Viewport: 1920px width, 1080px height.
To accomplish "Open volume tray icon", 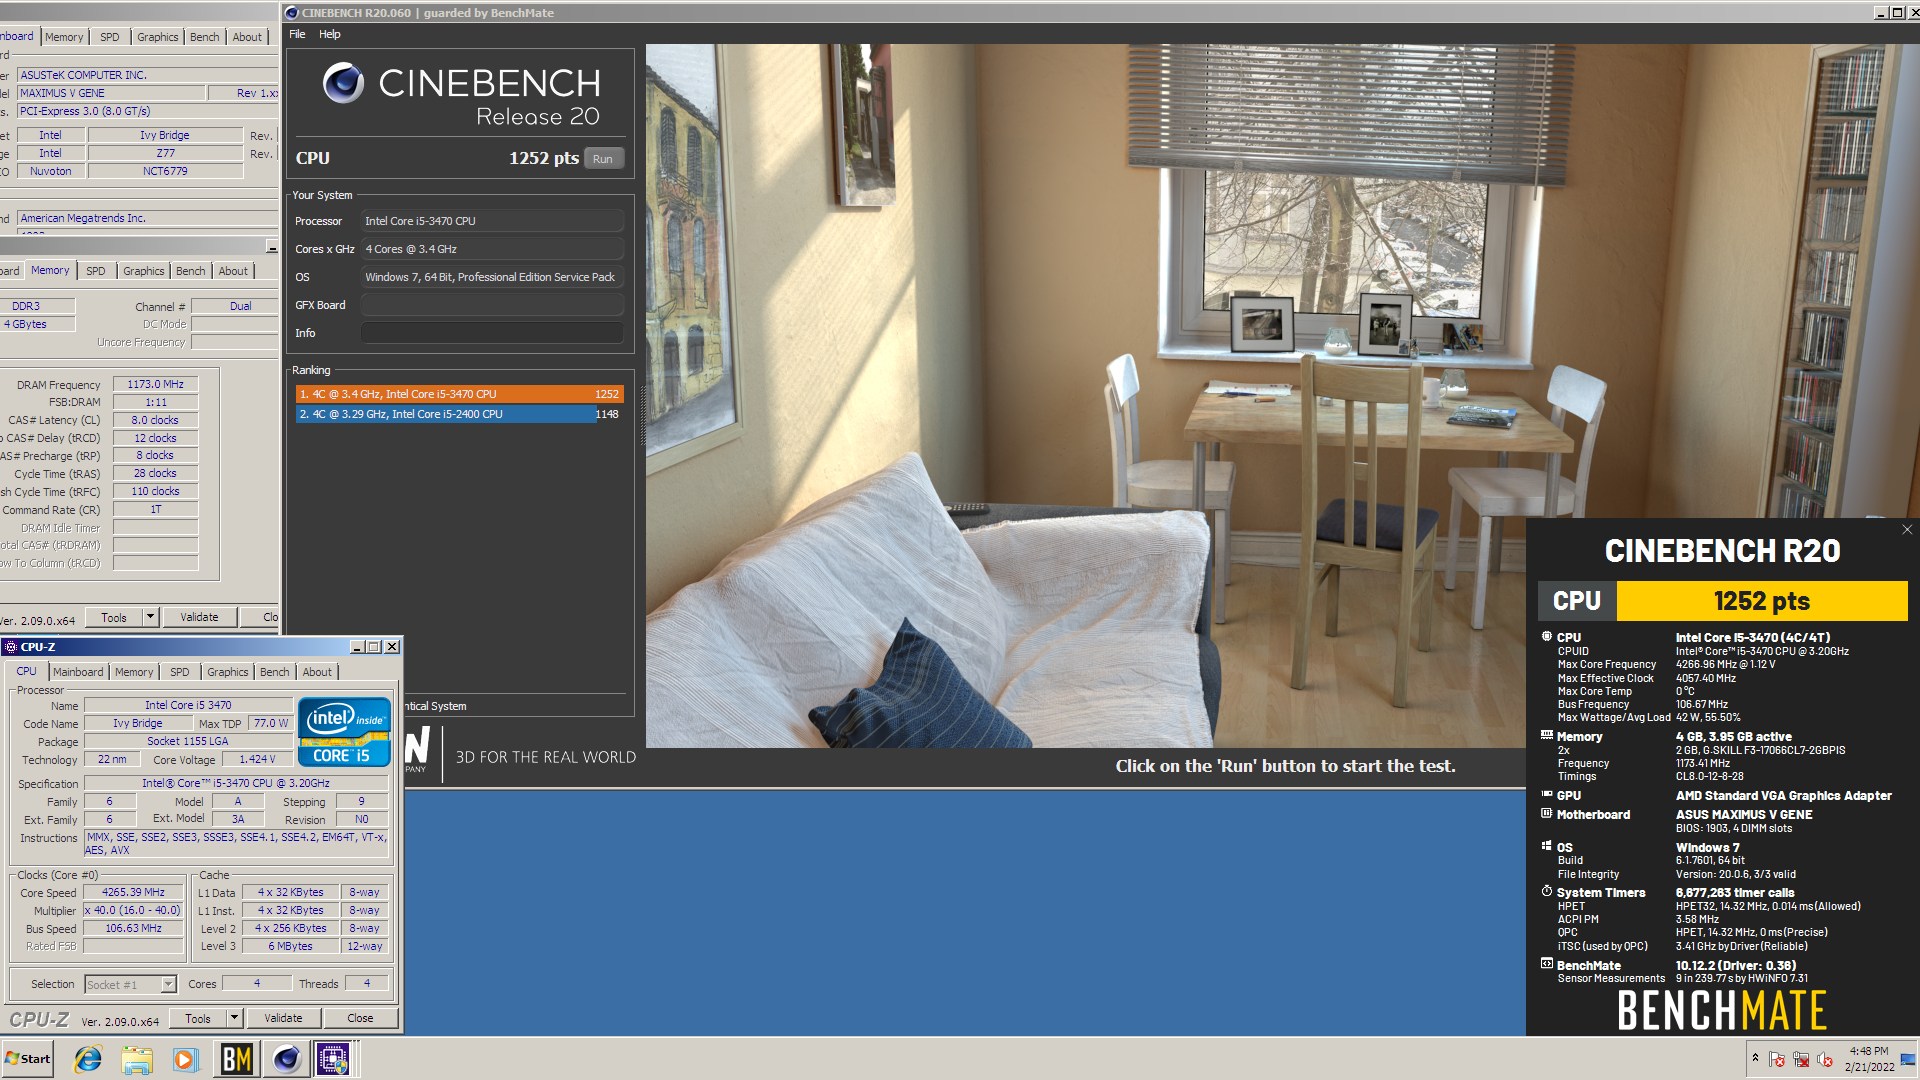I will pos(1825,1059).
